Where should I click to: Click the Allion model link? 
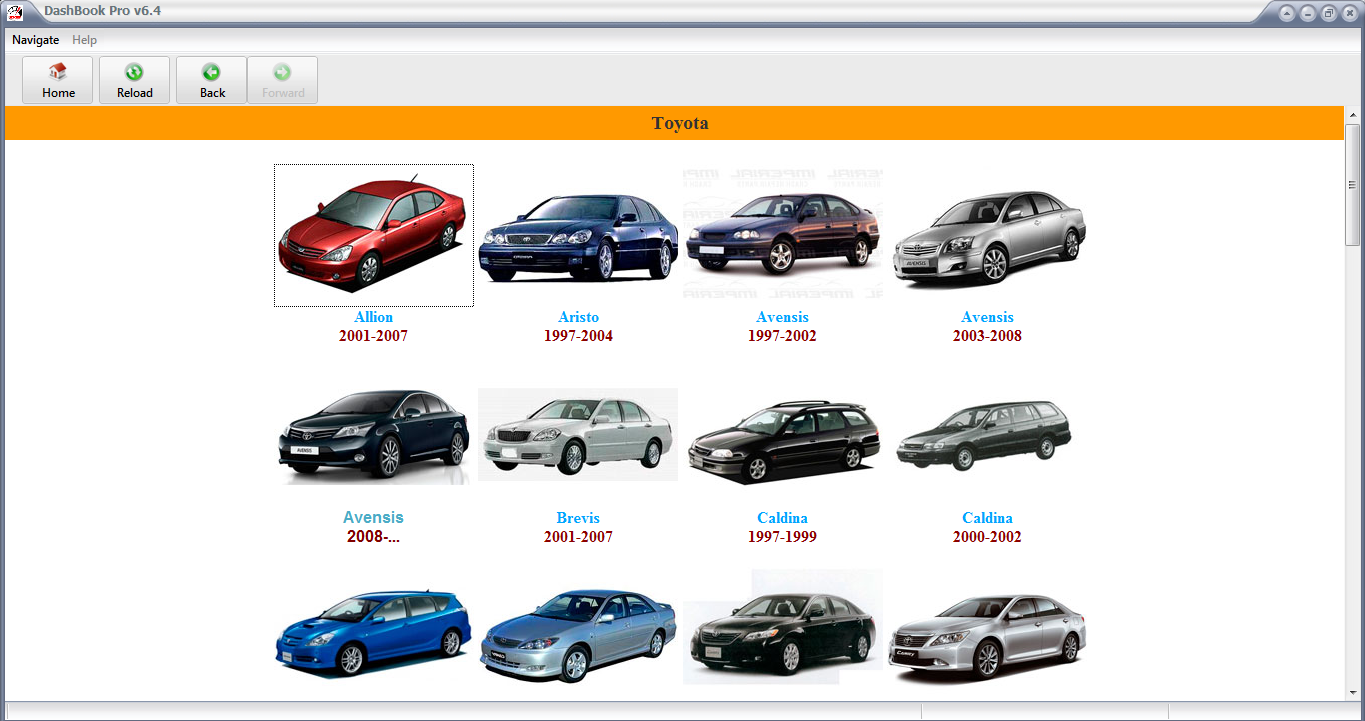click(374, 317)
